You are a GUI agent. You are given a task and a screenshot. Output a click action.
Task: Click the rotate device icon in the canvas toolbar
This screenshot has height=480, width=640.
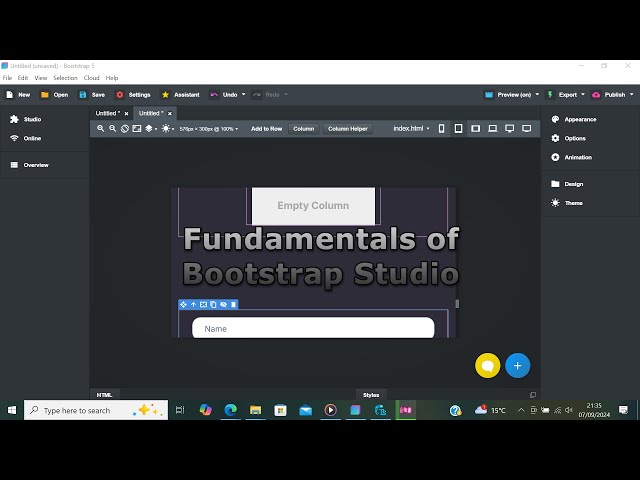(x=125, y=129)
